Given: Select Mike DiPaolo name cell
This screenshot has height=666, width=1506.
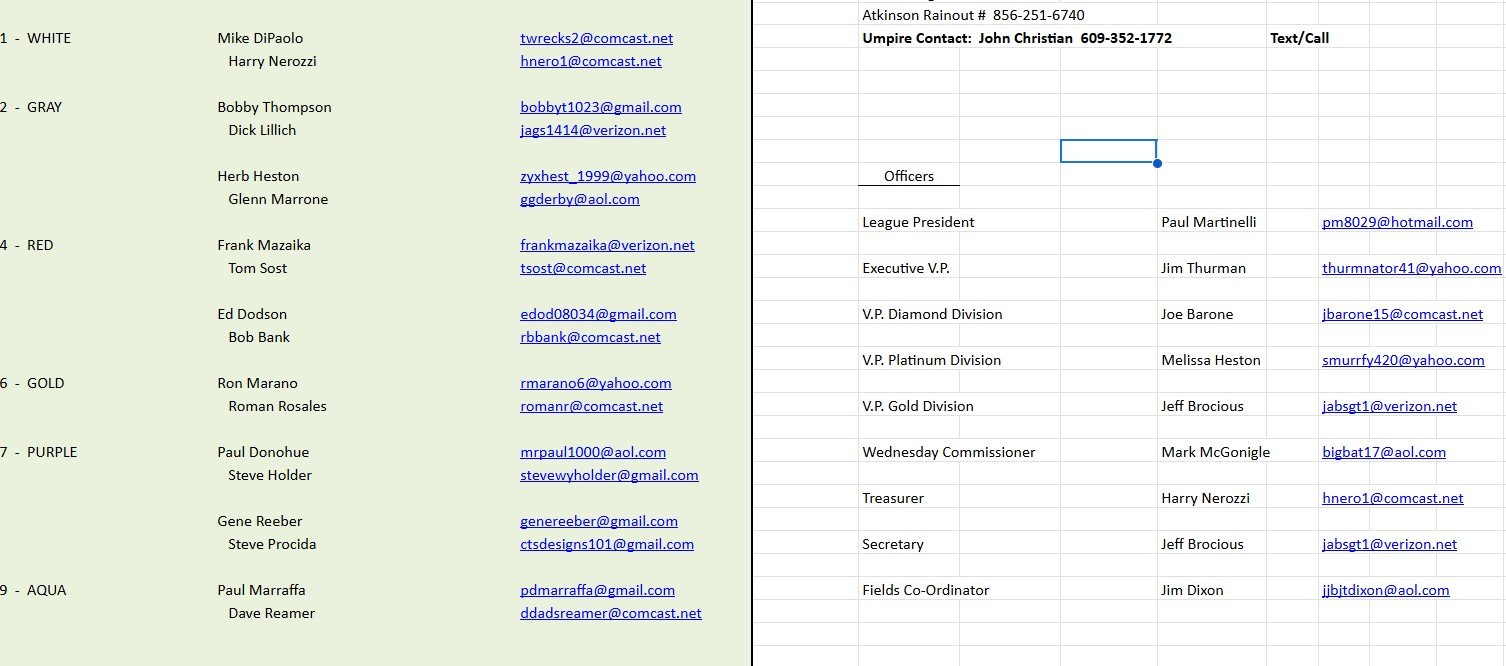Looking at the screenshot, I should pyautogui.click(x=260, y=38).
